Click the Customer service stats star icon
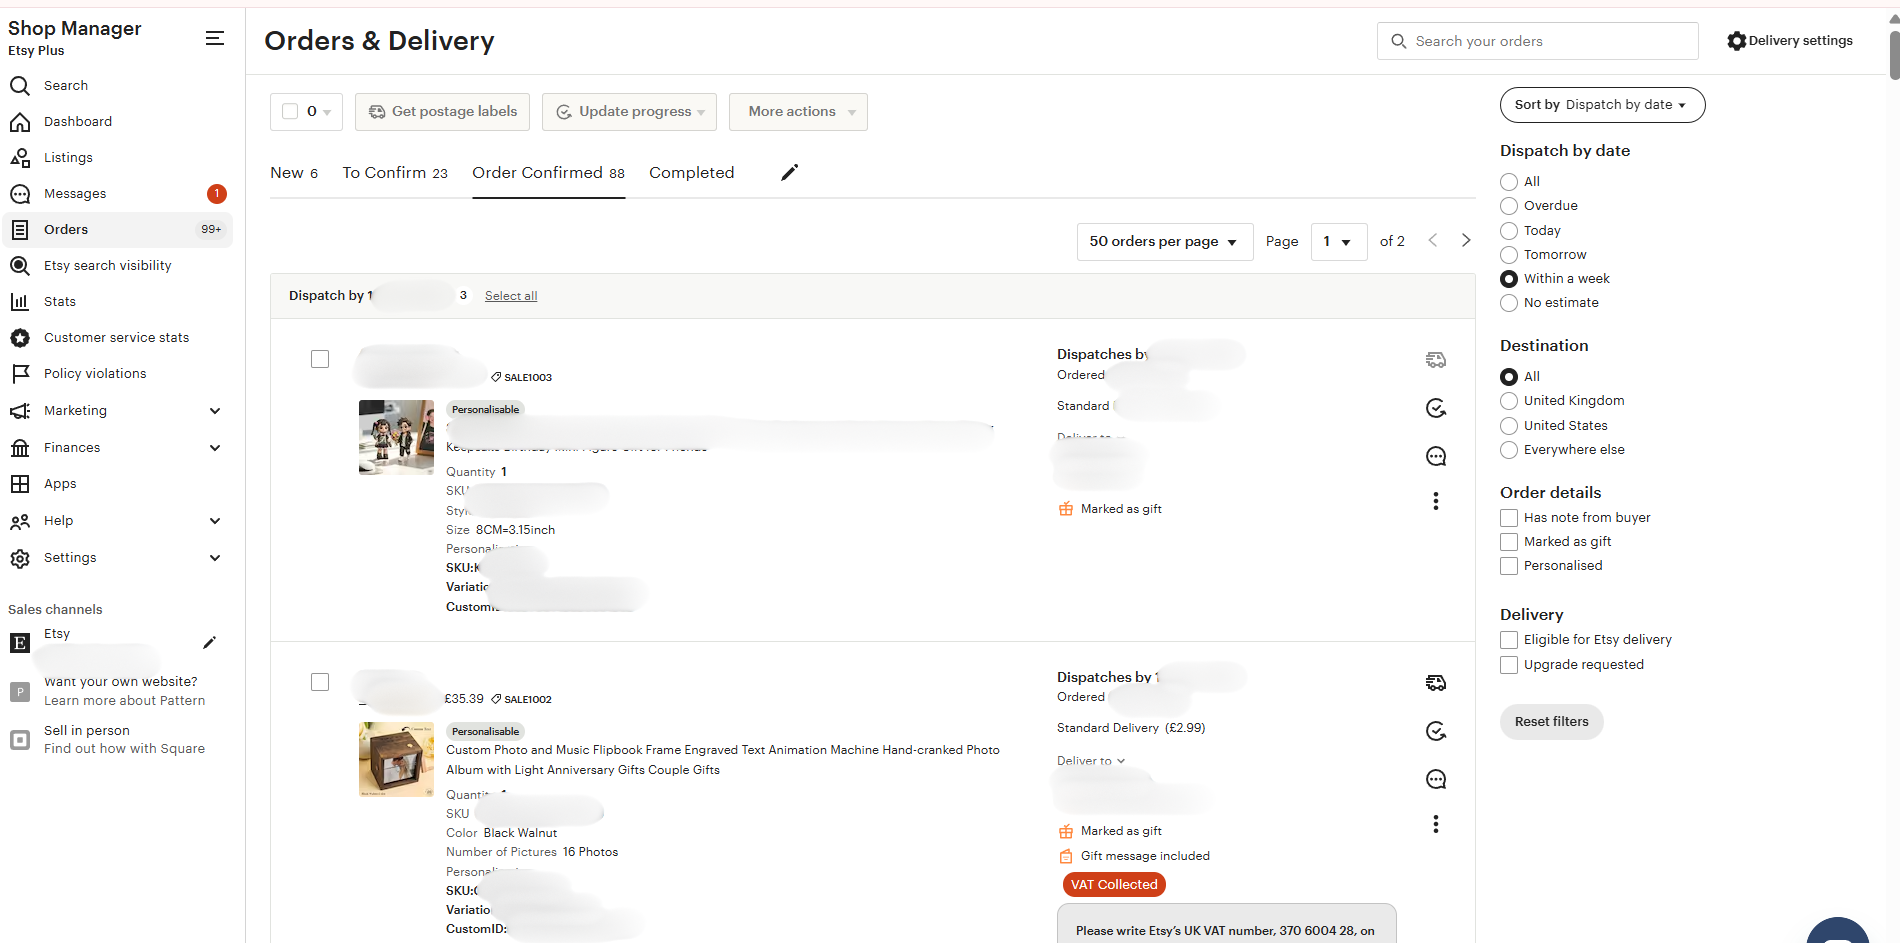 [x=20, y=338]
